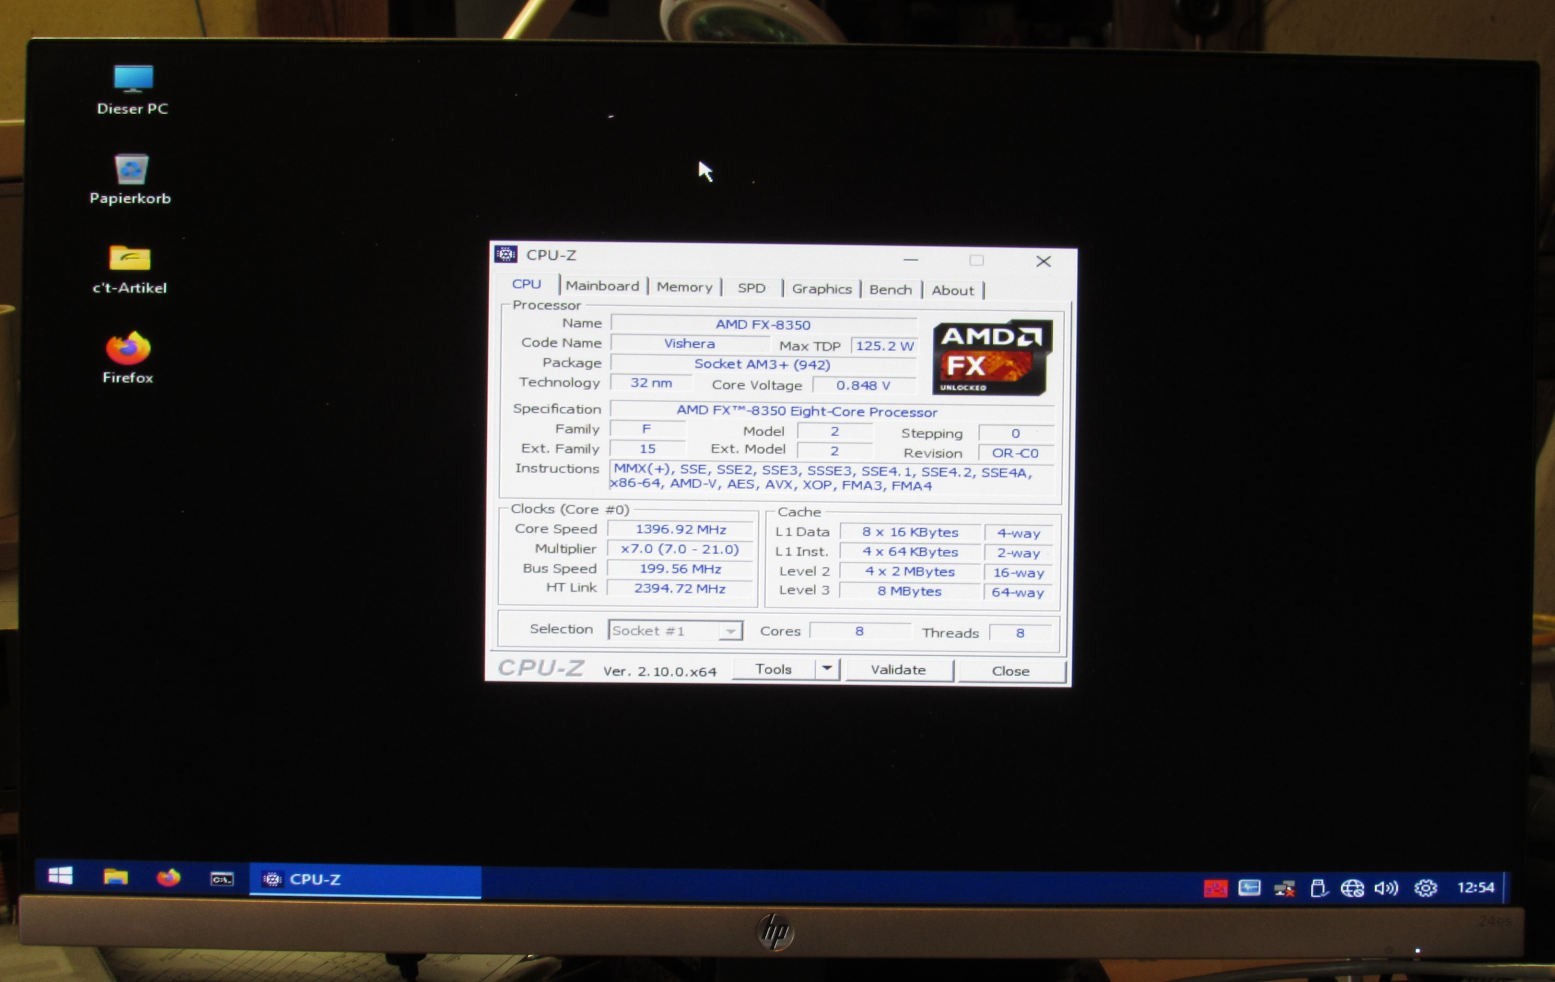The width and height of the screenshot is (1555, 982).
Task: Open the Memory tab
Action: 684,287
